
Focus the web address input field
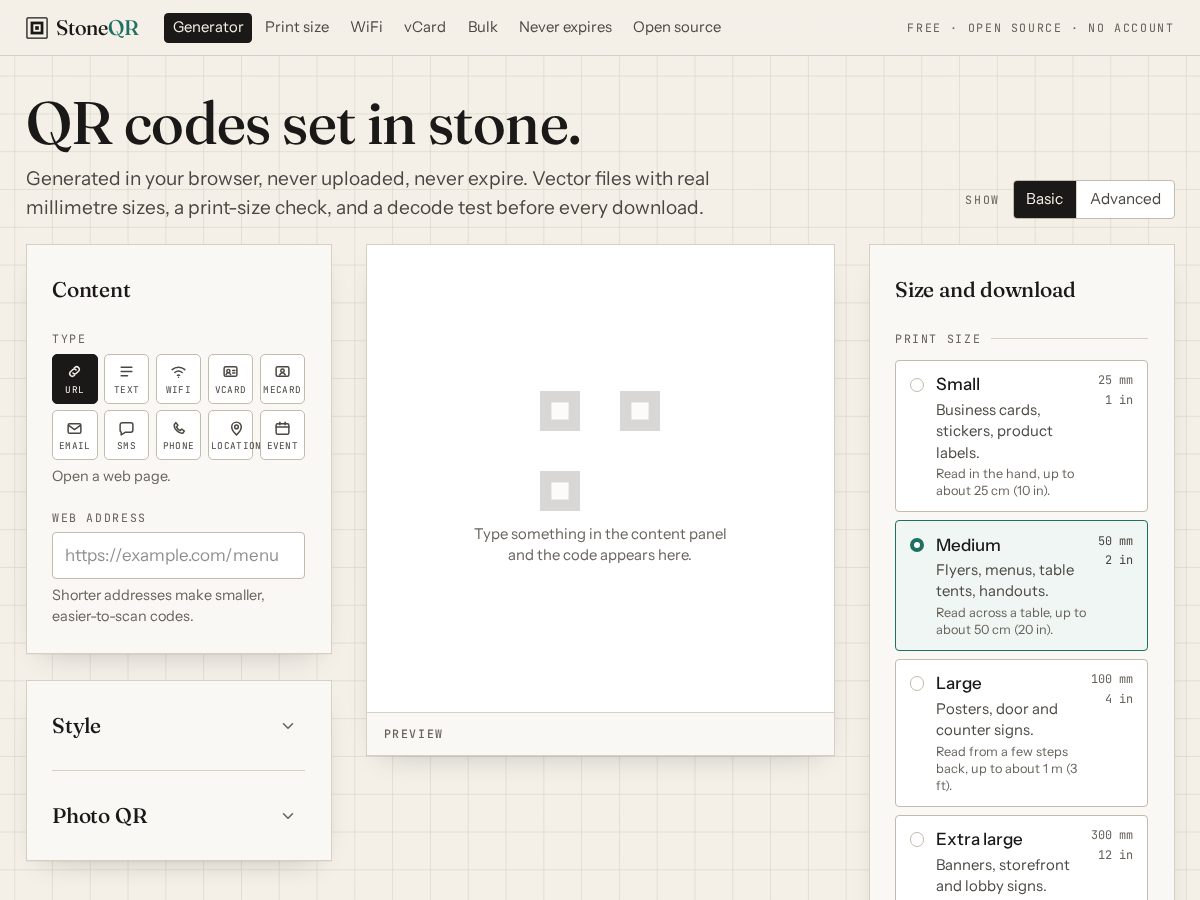(x=178, y=555)
